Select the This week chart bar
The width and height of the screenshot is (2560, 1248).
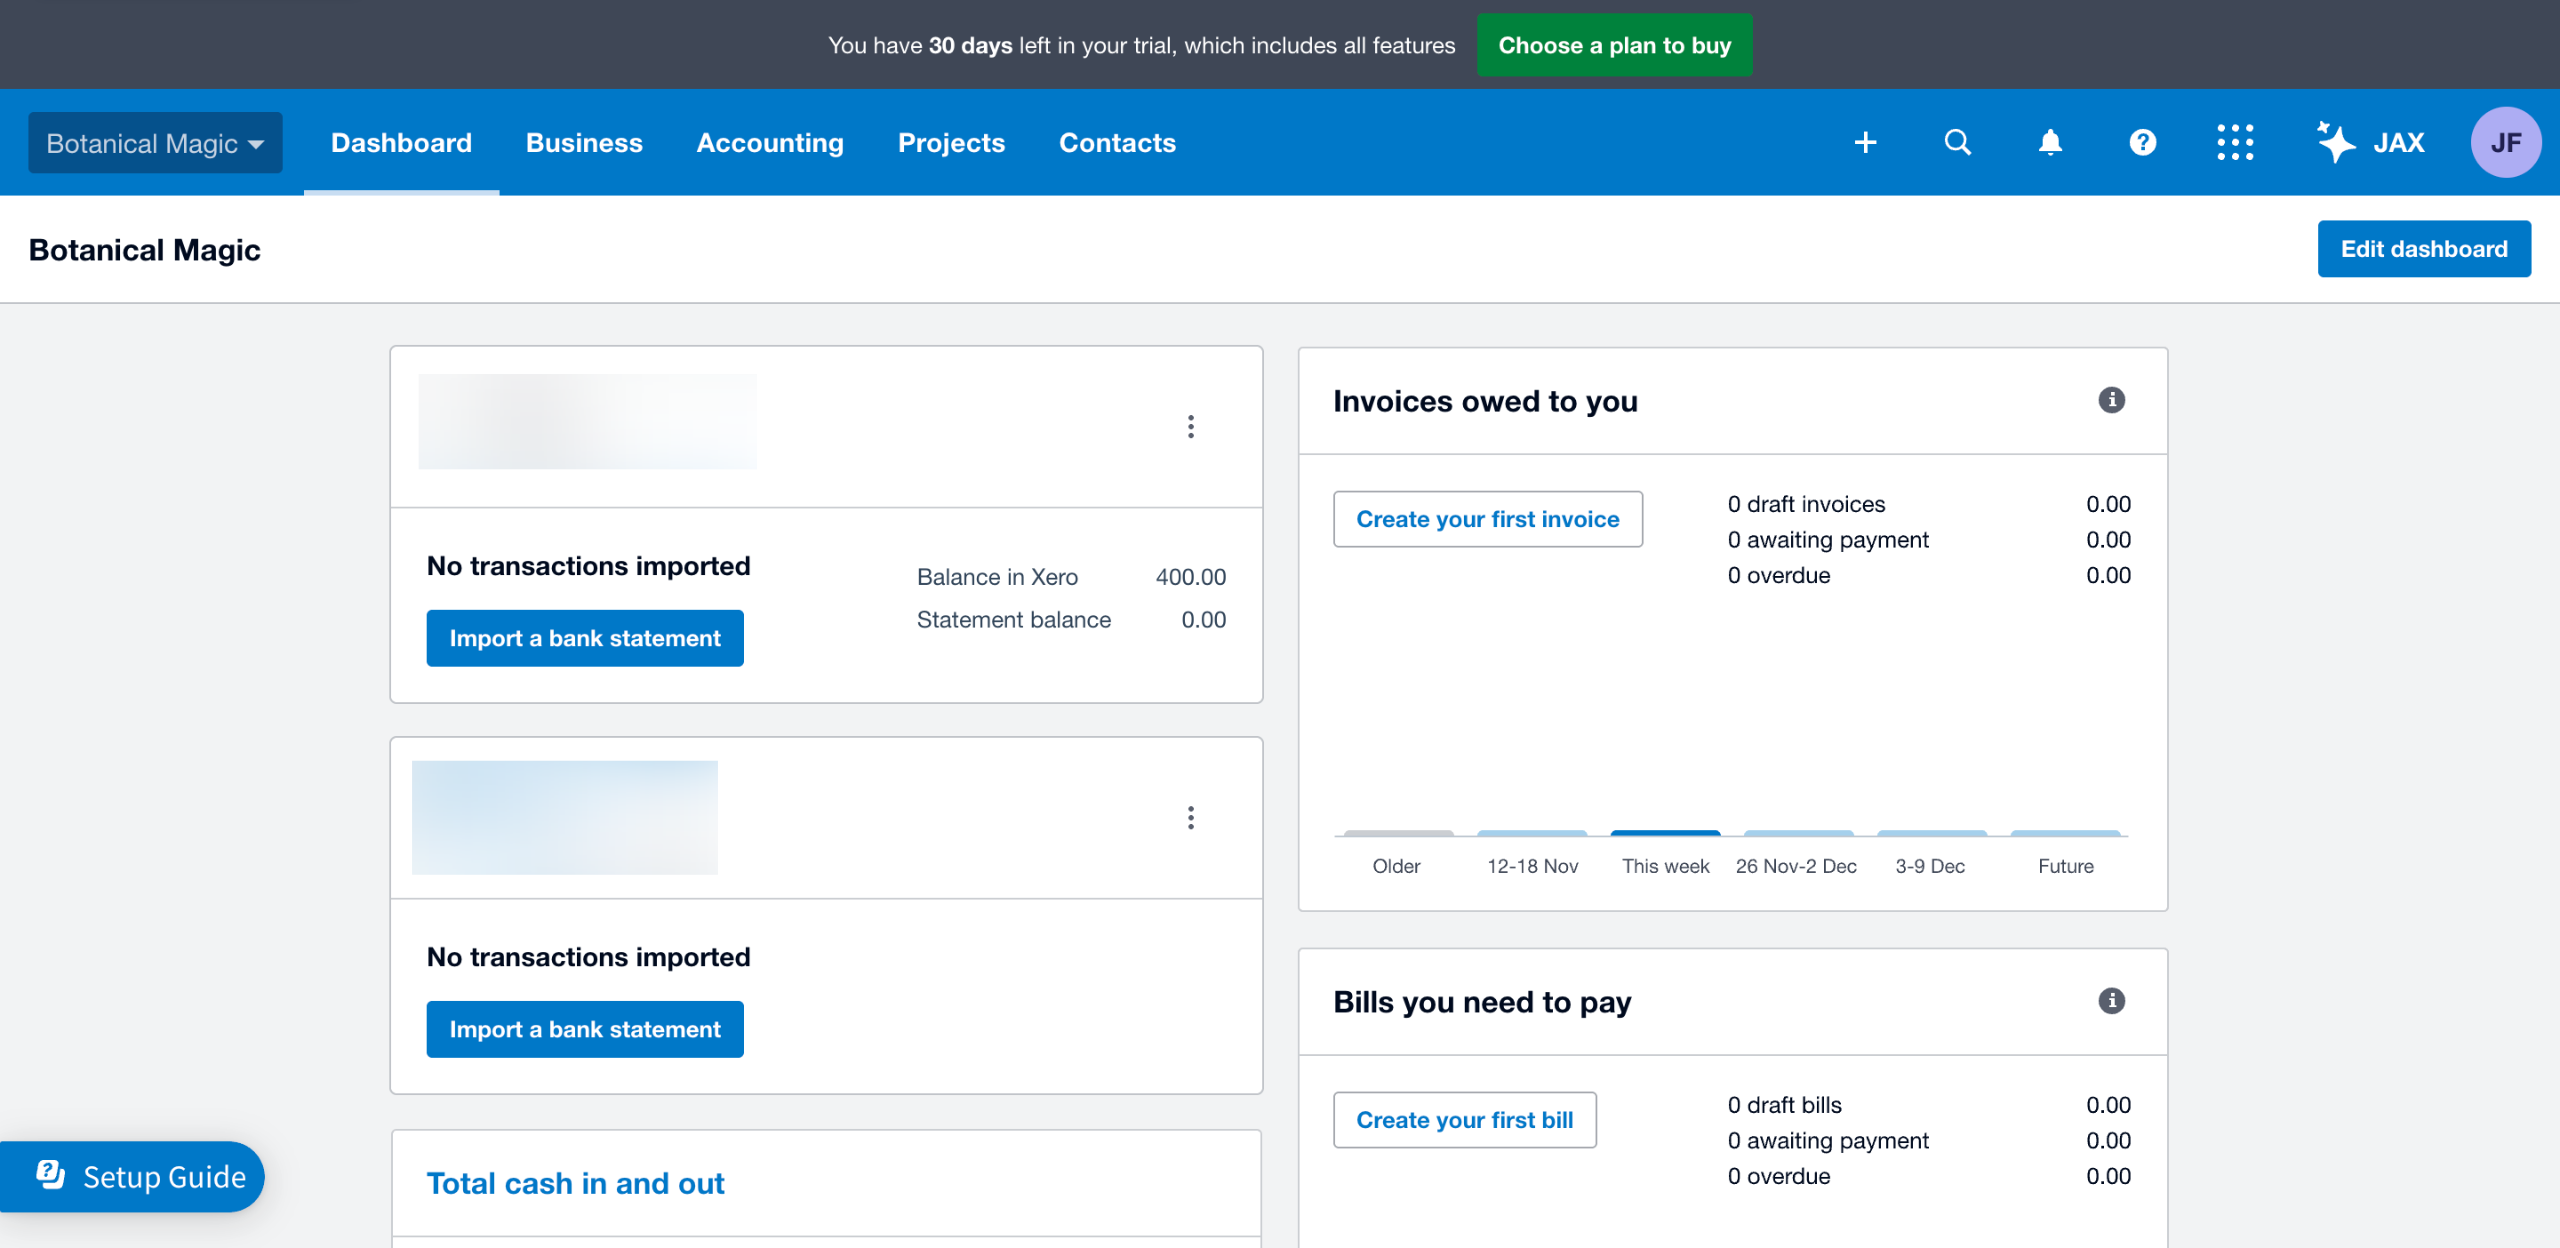point(1665,834)
